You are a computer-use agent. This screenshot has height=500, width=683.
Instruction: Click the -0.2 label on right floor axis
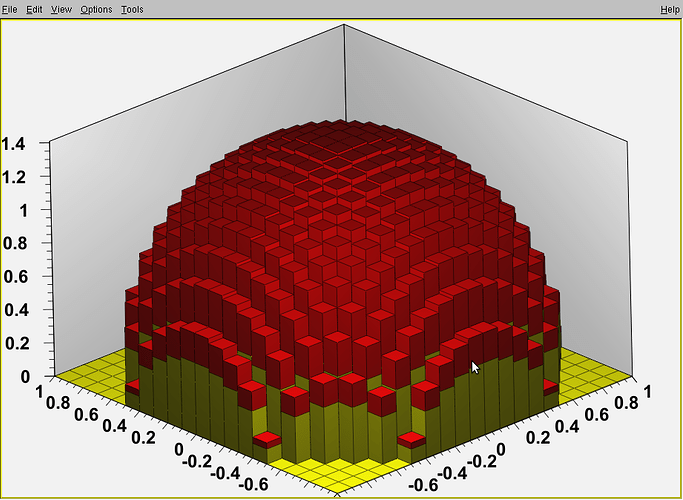tap(480, 461)
